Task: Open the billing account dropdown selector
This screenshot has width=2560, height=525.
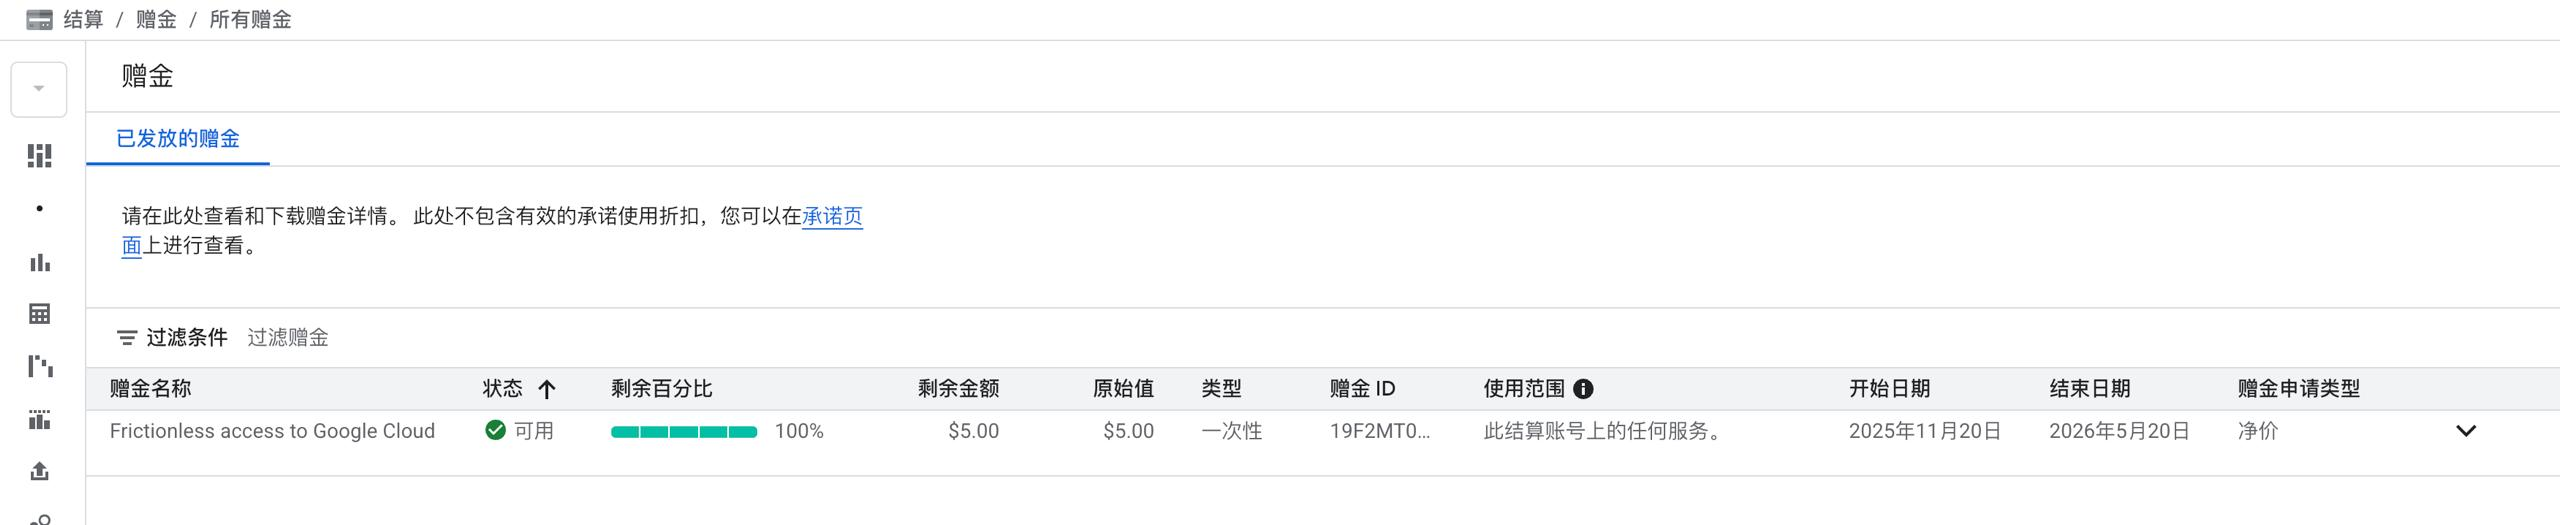Action: tap(39, 89)
